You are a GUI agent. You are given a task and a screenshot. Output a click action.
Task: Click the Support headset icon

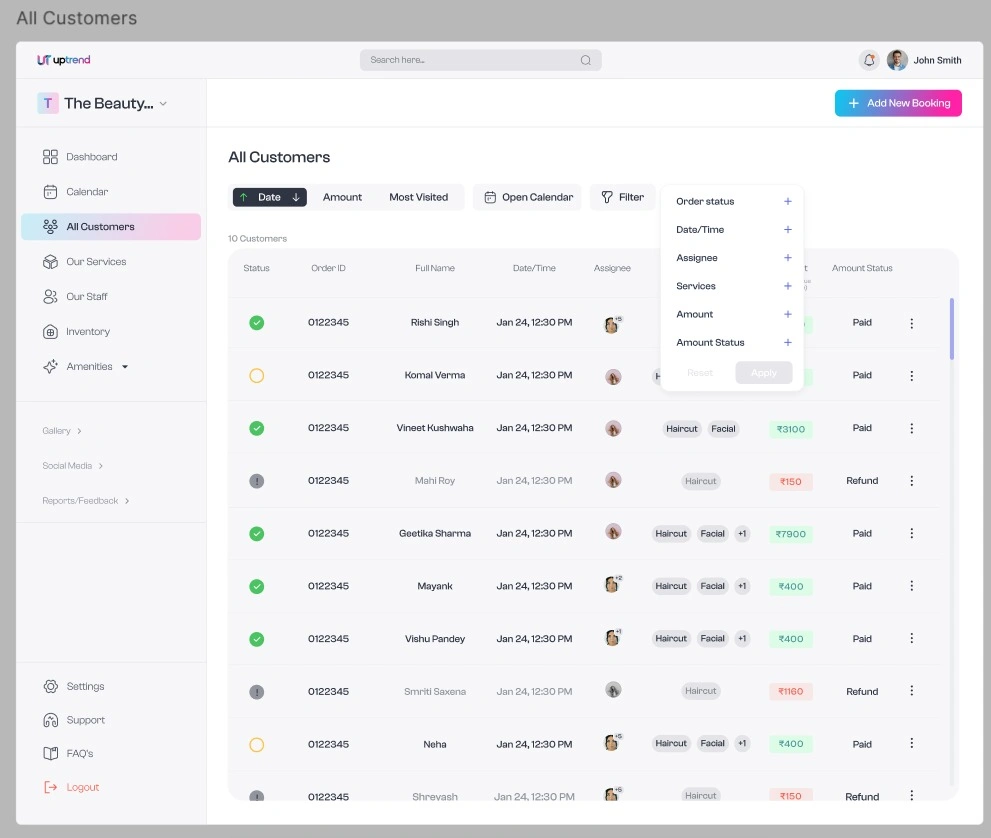[51, 720]
